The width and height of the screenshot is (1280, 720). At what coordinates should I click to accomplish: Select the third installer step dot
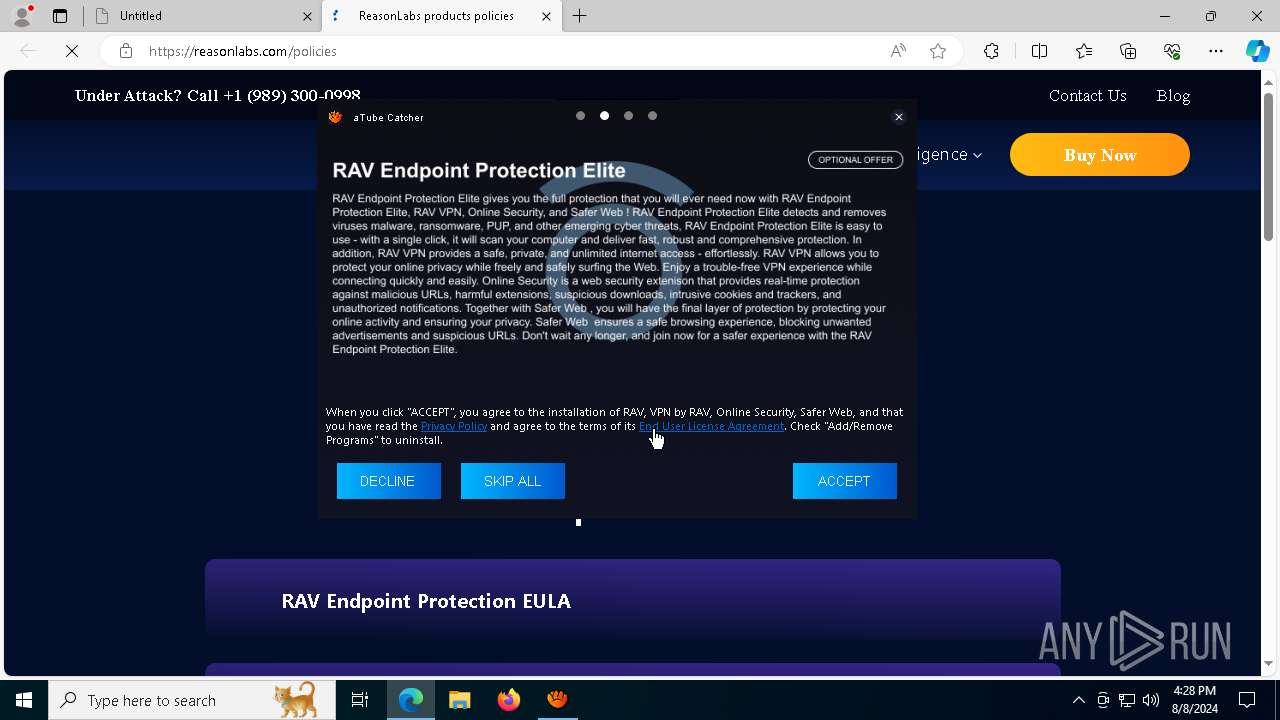point(628,116)
